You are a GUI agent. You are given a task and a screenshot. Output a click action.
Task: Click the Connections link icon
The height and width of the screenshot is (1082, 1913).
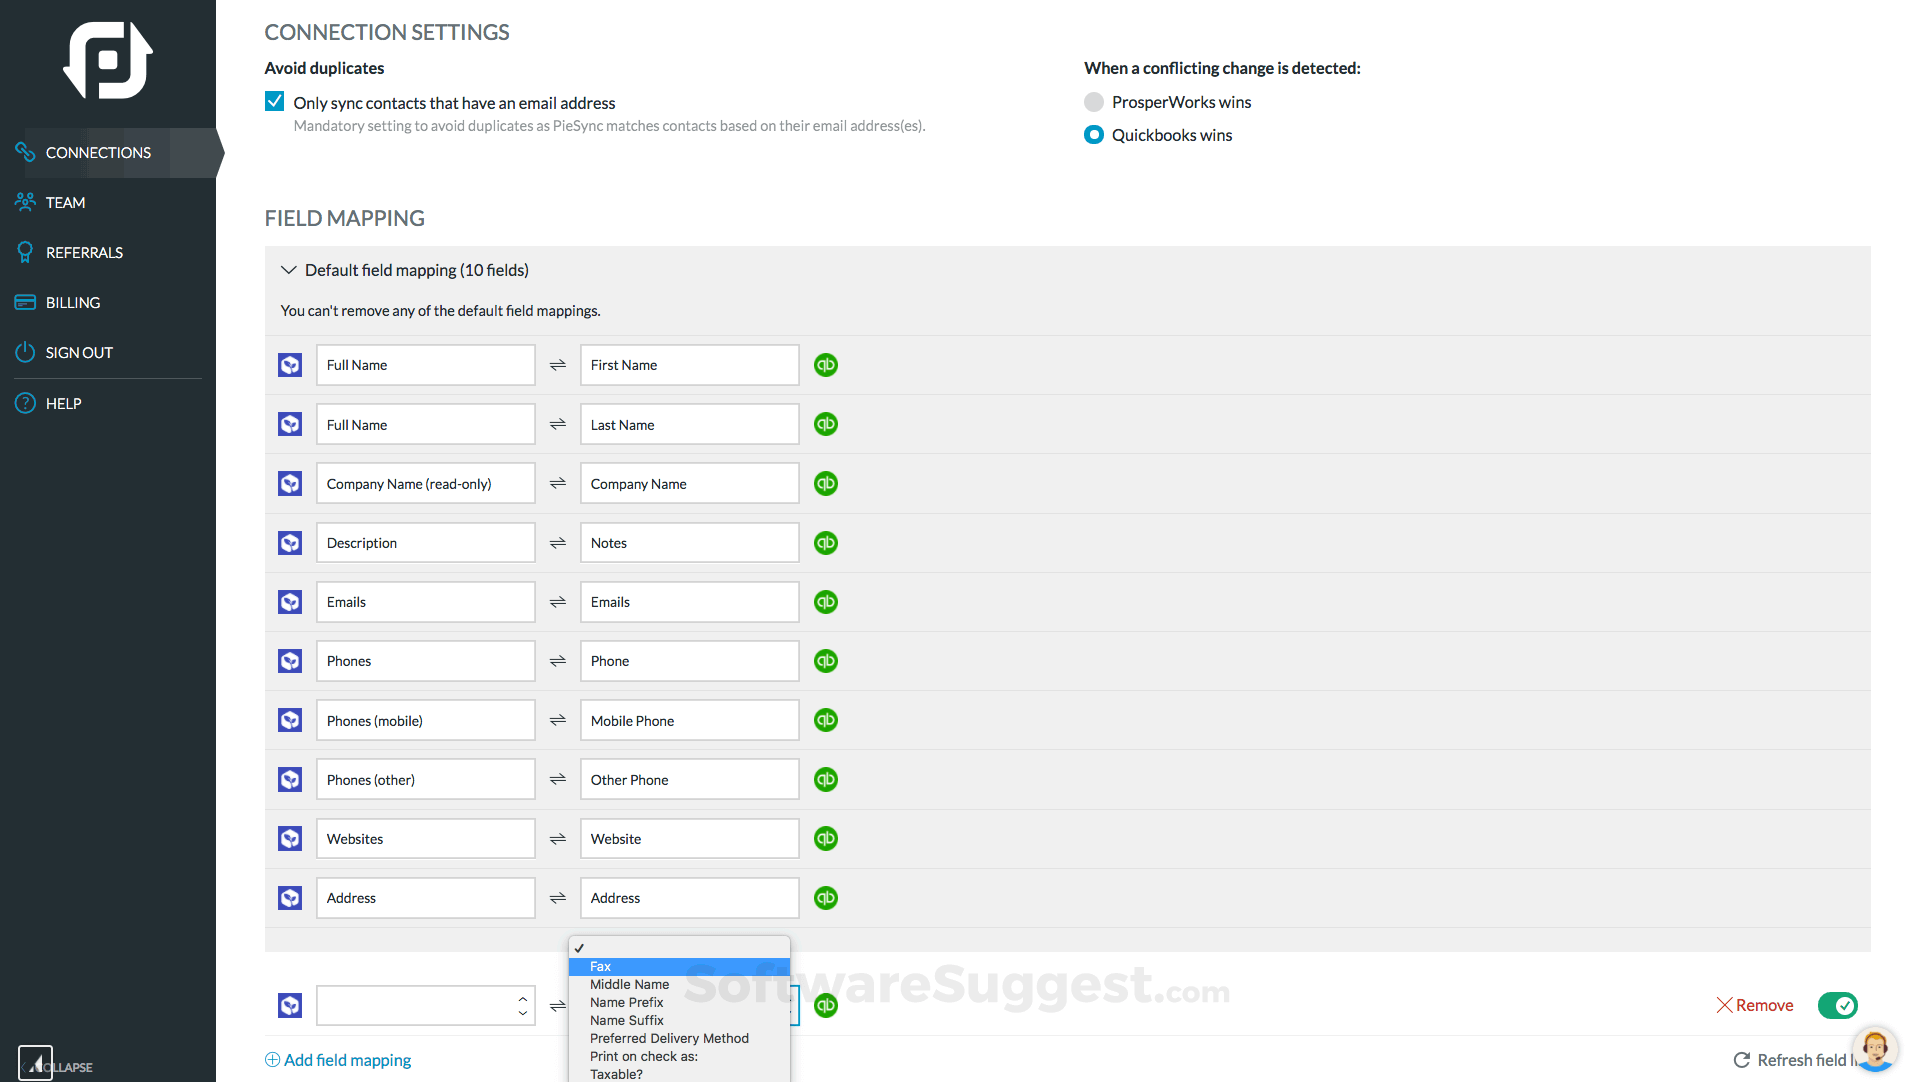[x=25, y=152]
